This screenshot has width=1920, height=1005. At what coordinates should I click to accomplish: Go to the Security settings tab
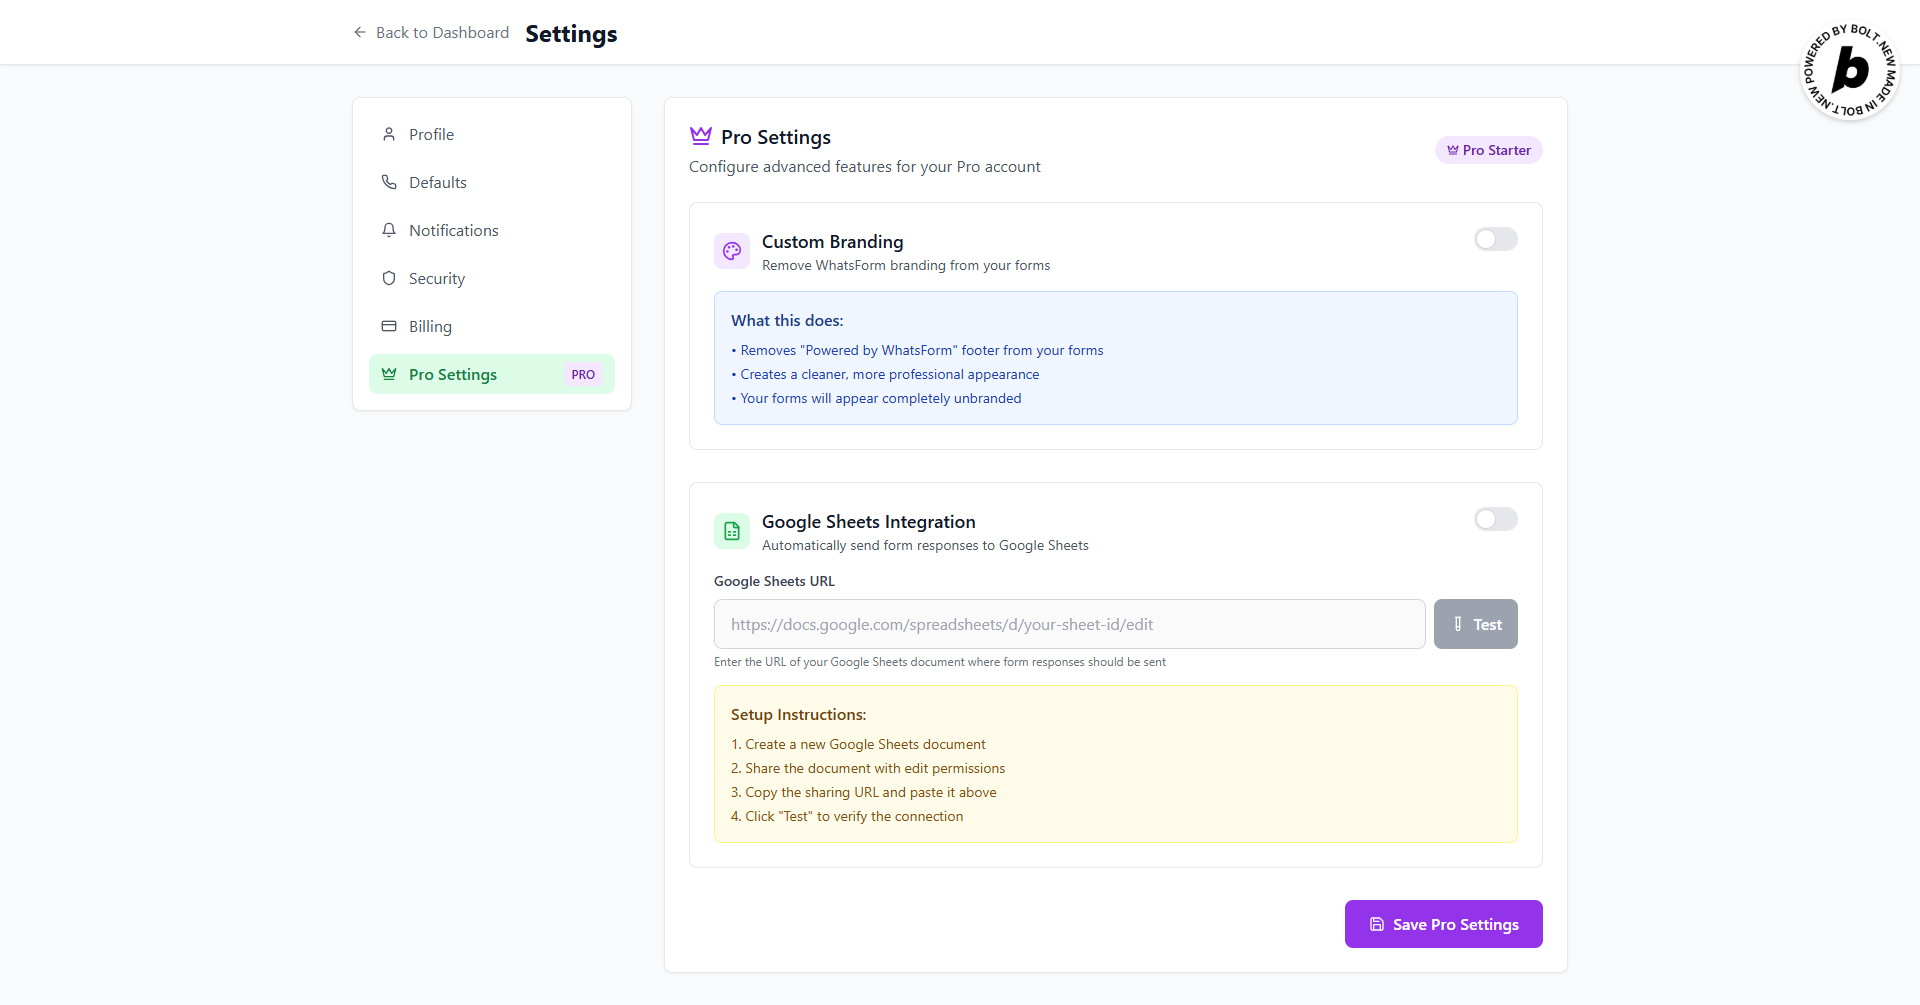pos(437,278)
